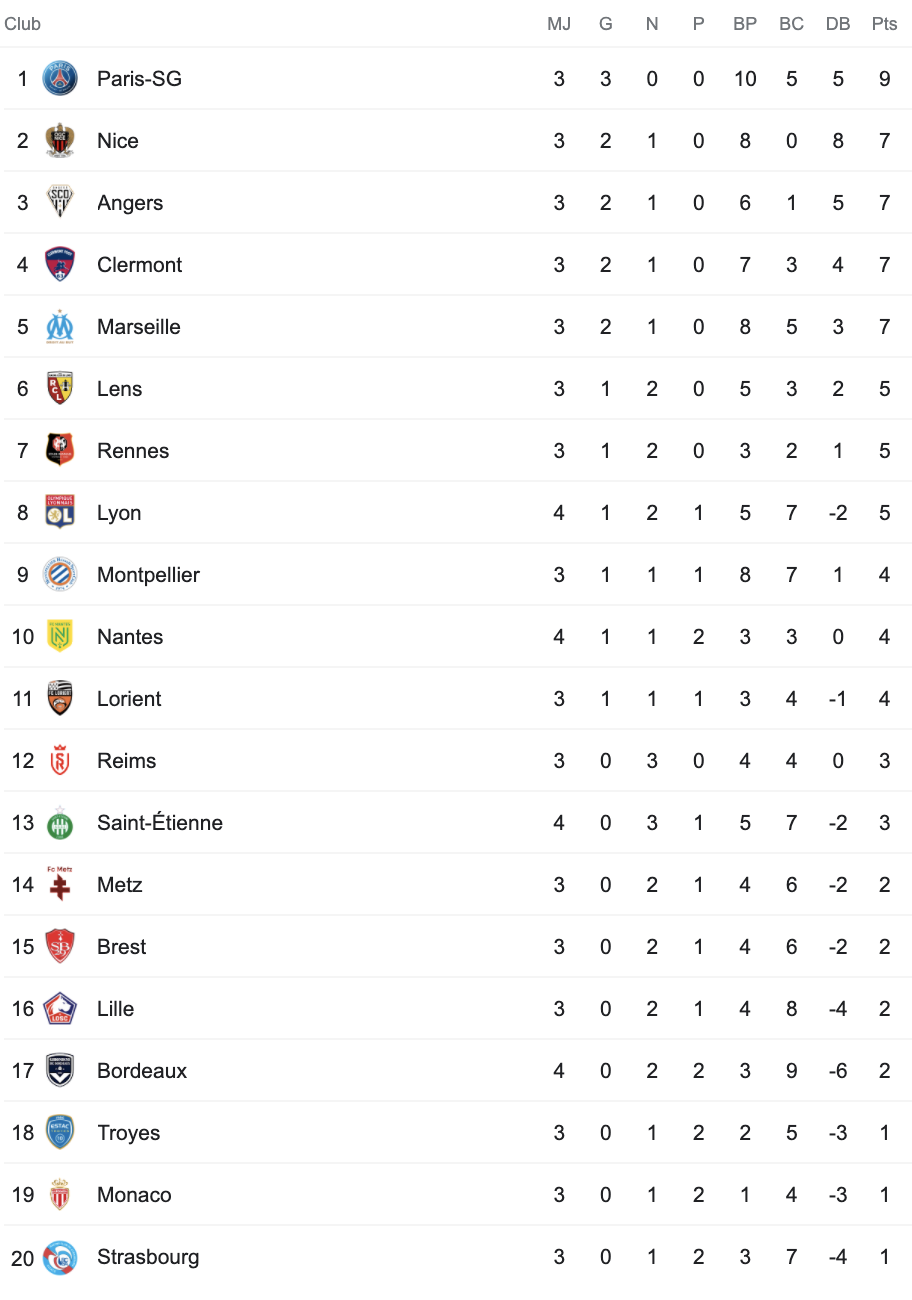Image resolution: width=912 pixels, height=1300 pixels.
Task: Open the Lens team name
Action: [120, 389]
